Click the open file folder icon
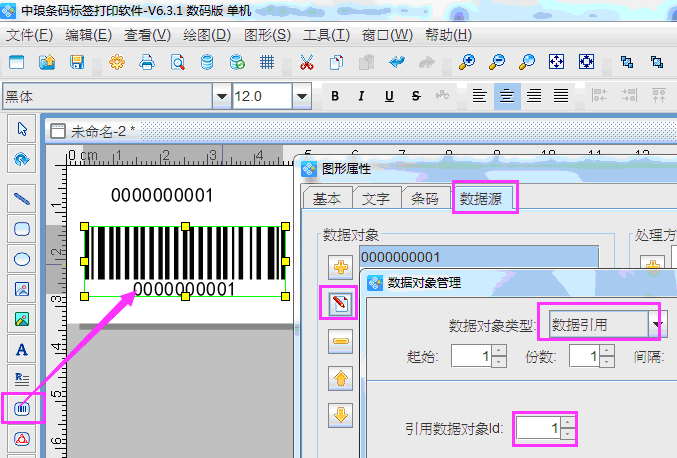 coord(47,62)
